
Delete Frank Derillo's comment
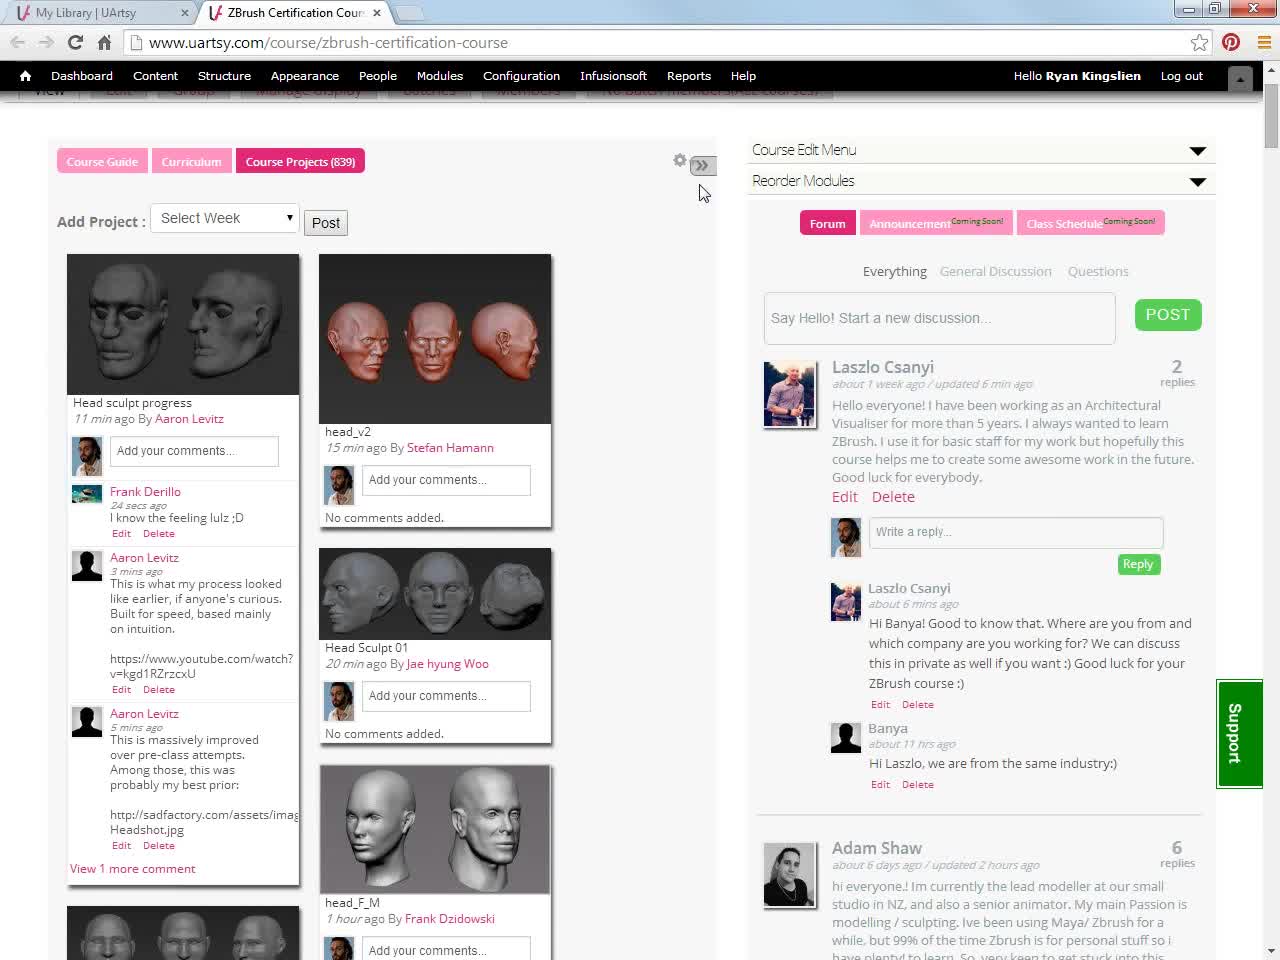pos(158,534)
